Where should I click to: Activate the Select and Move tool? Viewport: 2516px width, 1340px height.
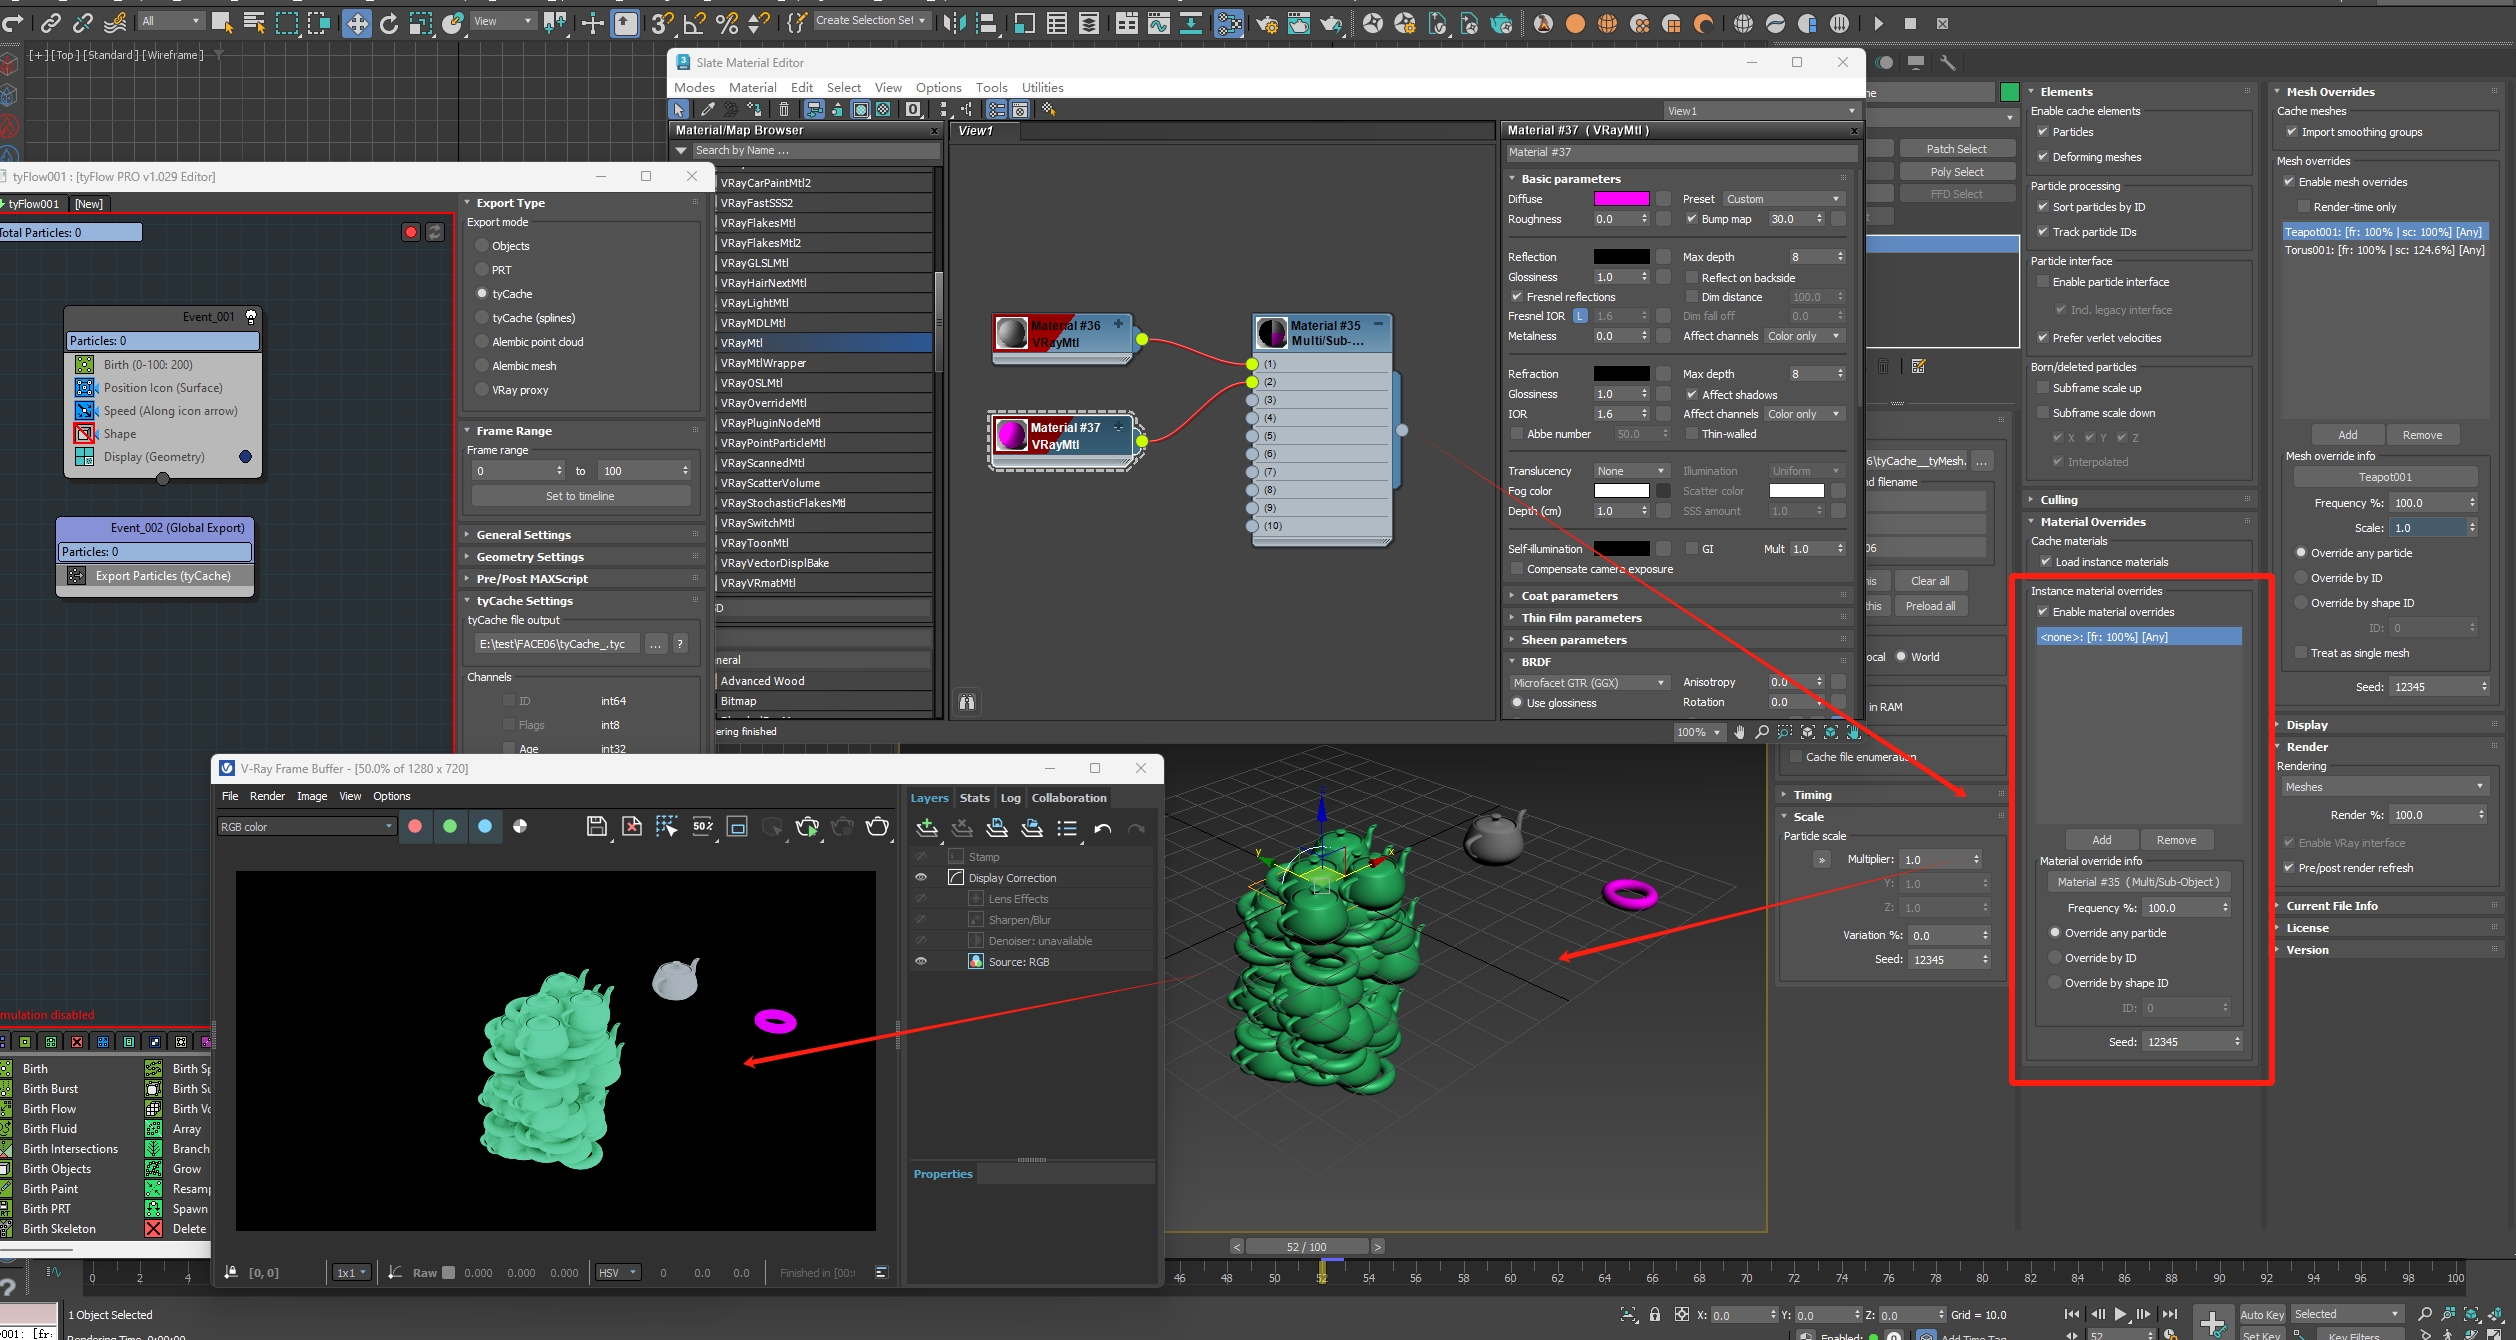[356, 22]
